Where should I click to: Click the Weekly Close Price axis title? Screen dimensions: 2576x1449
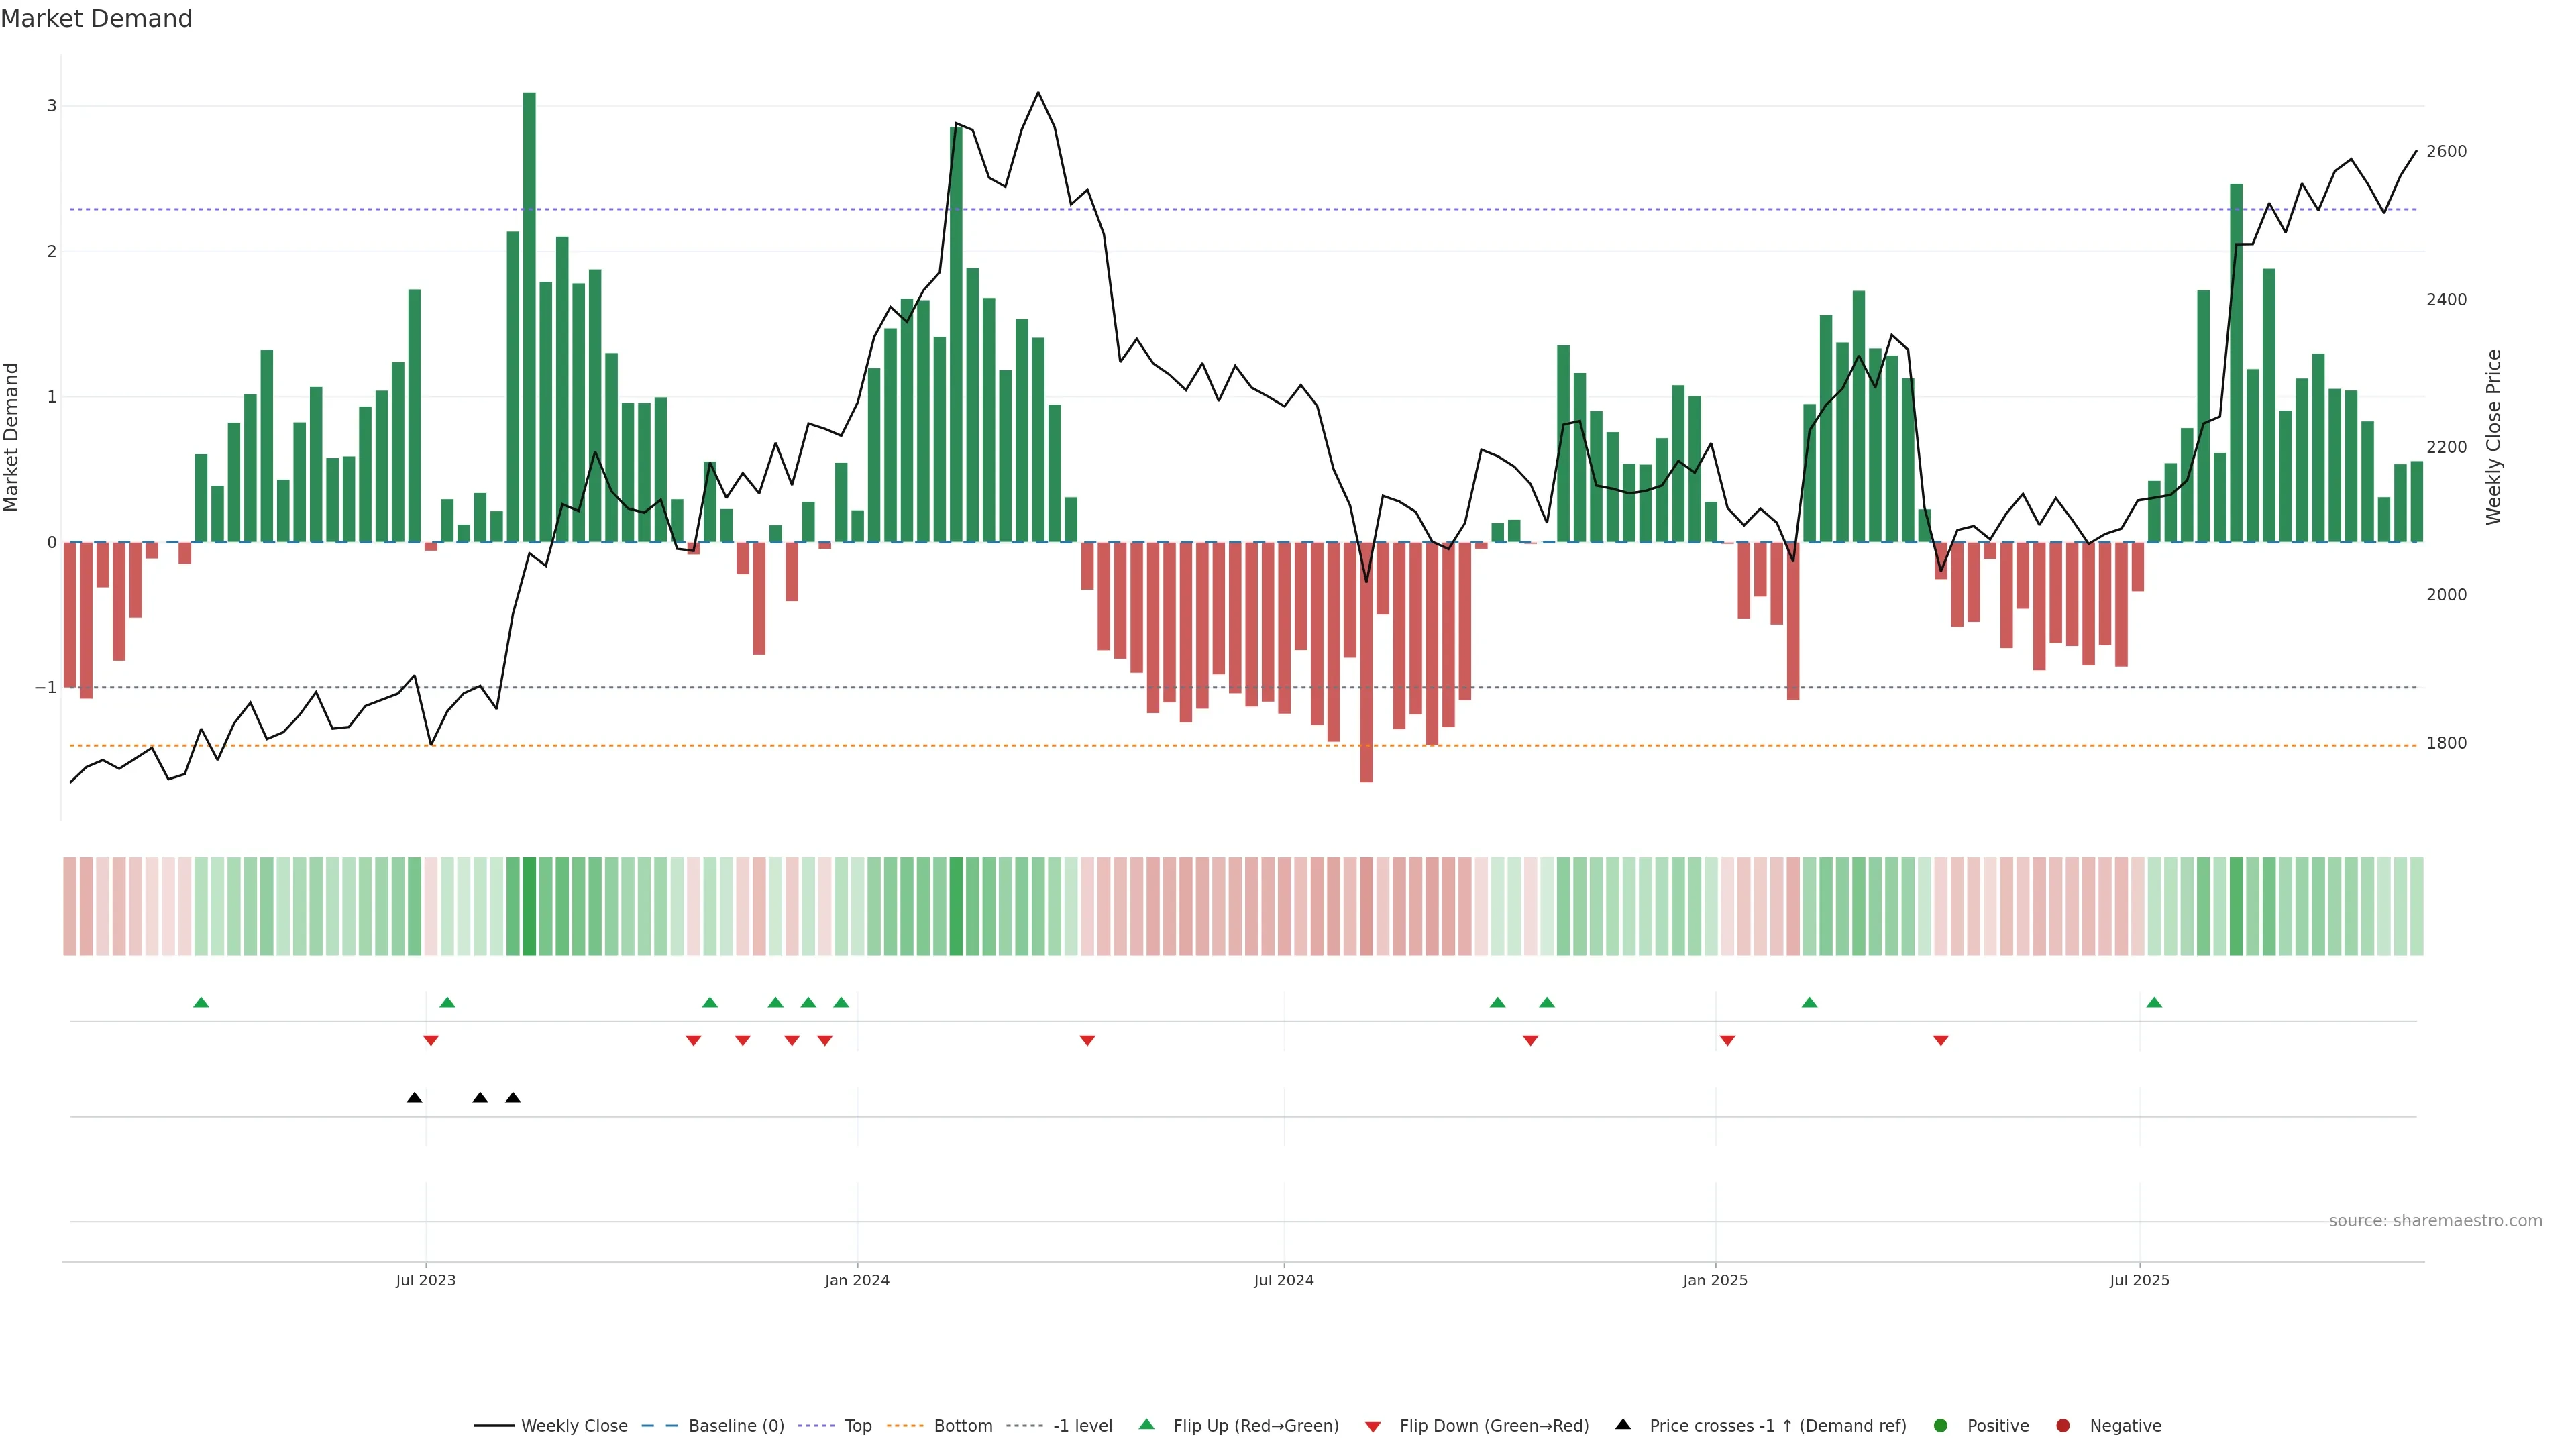[2494, 437]
